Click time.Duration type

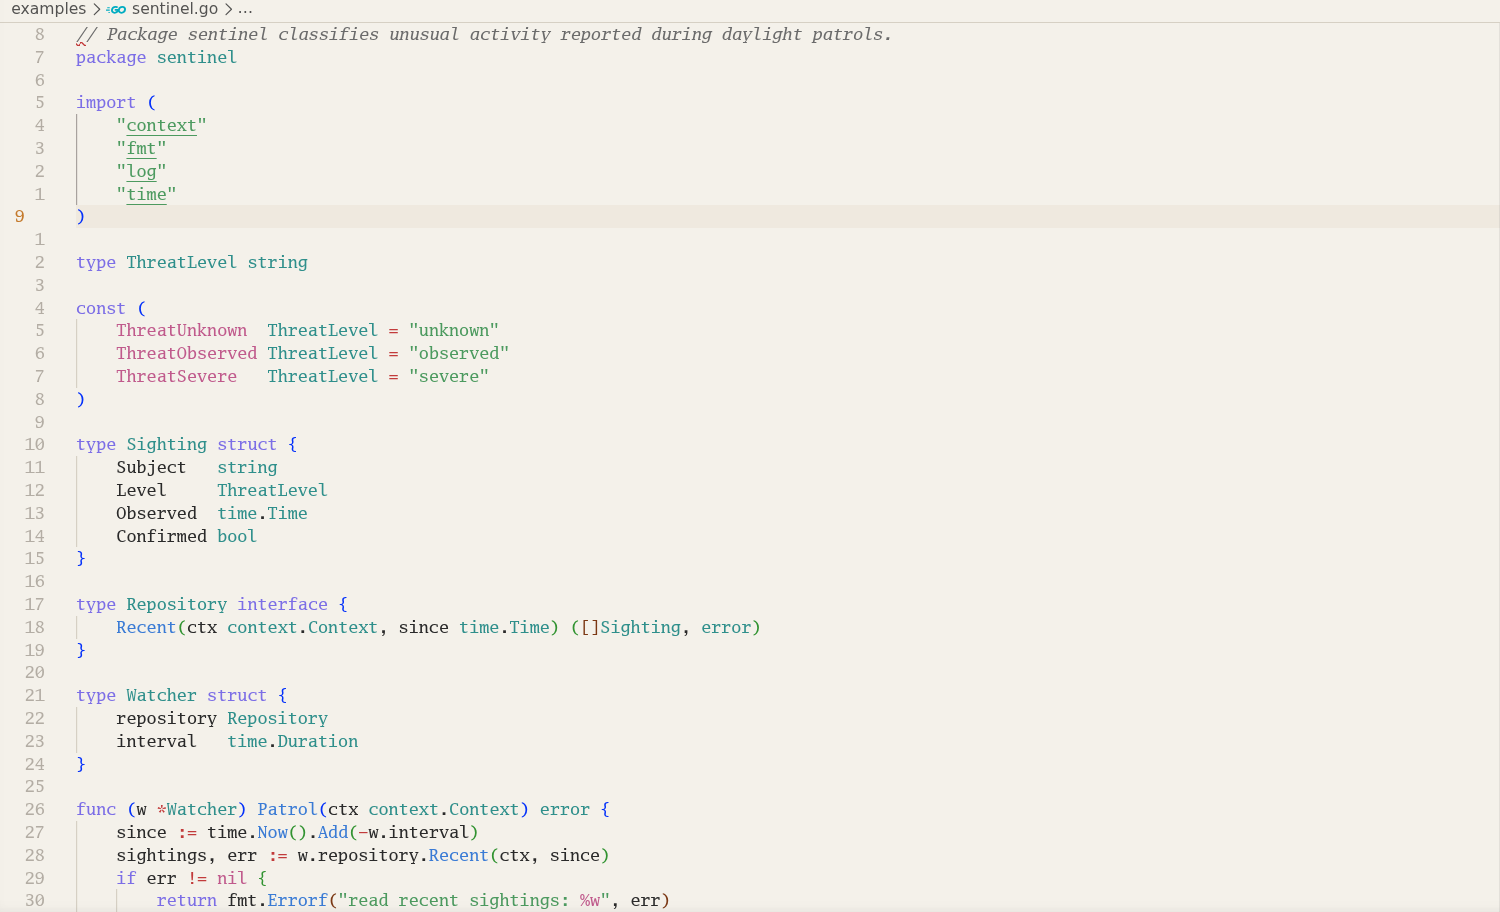[293, 741]
